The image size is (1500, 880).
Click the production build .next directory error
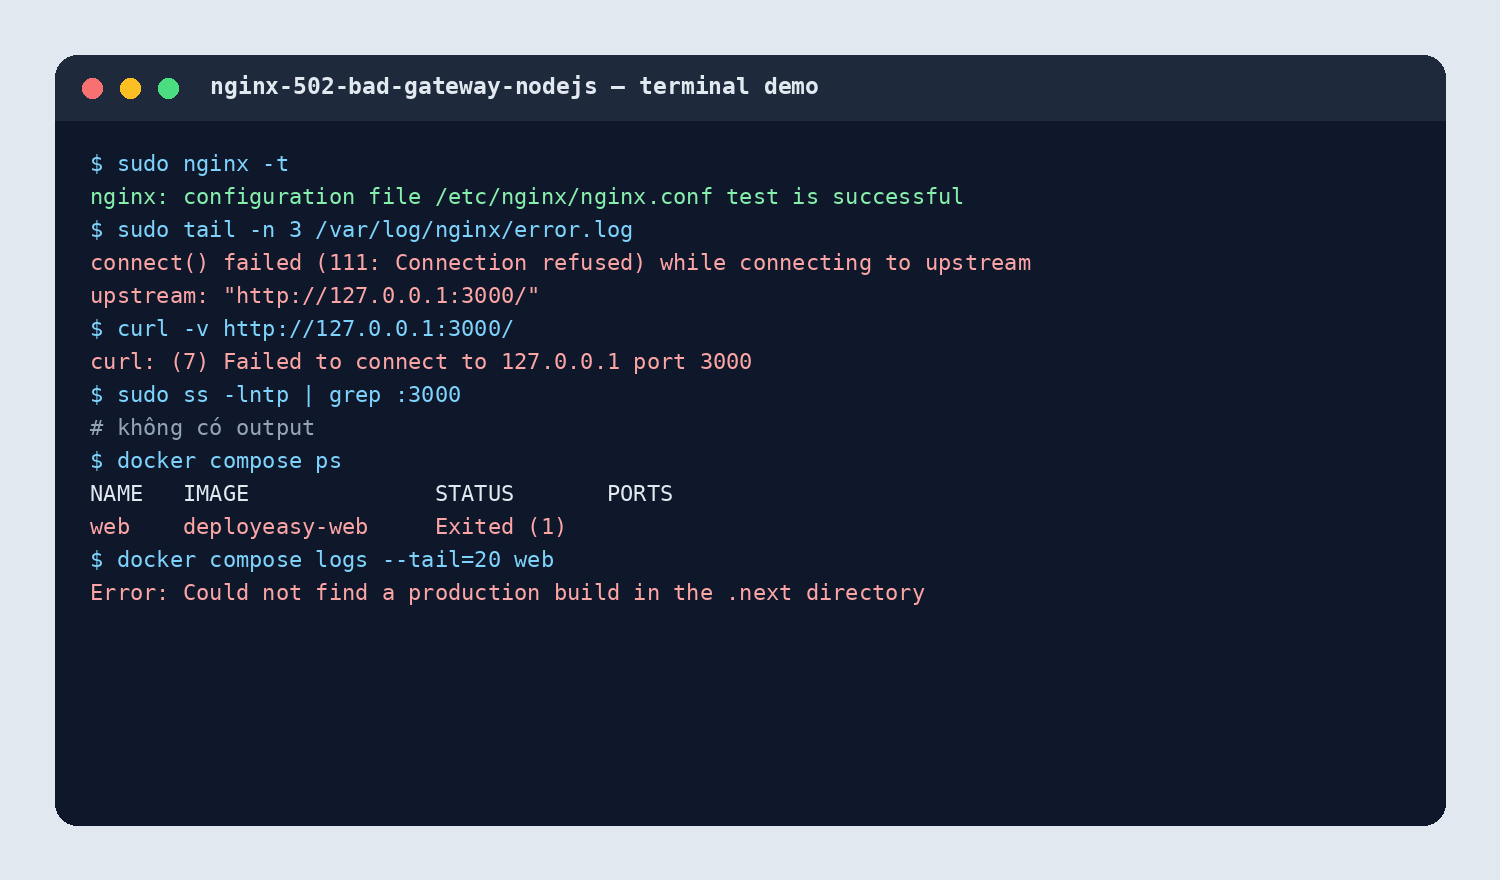coord(507,593)
